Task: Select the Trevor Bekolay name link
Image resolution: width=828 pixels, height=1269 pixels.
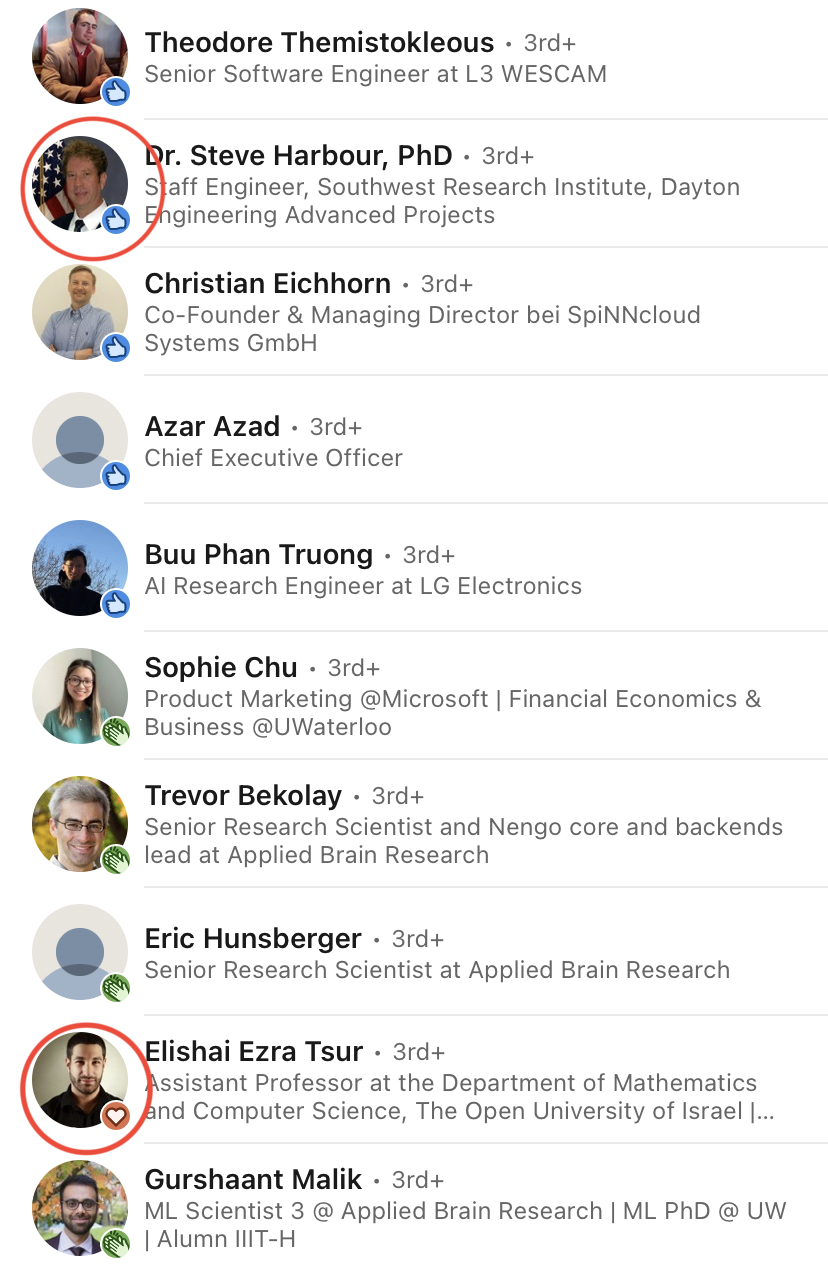Action: (243, 796)
